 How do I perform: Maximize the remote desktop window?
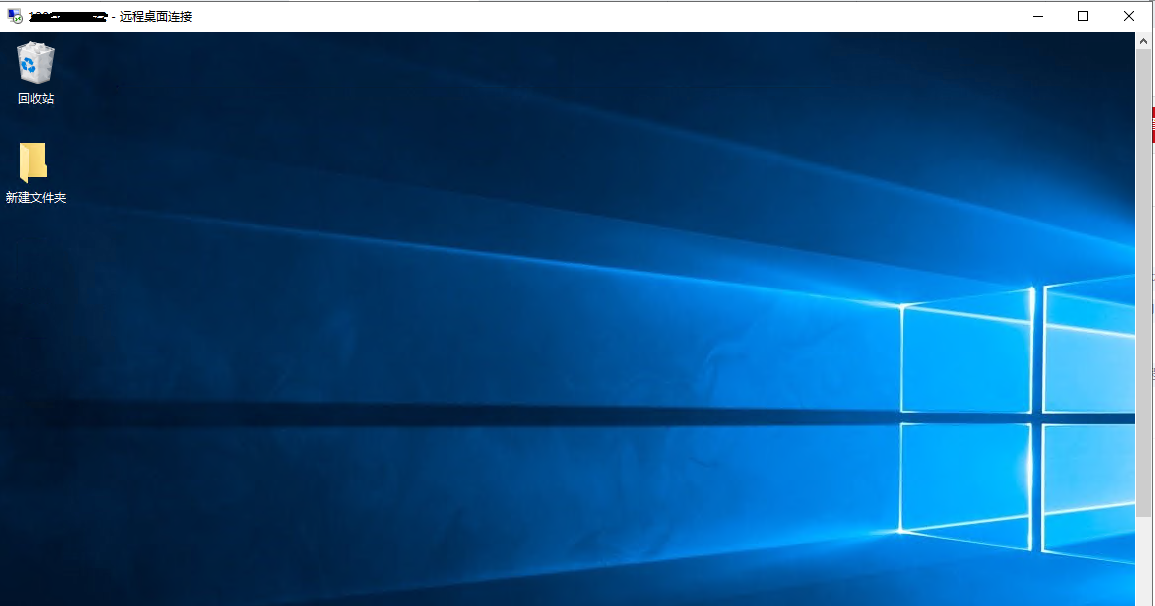point(1083,16)
